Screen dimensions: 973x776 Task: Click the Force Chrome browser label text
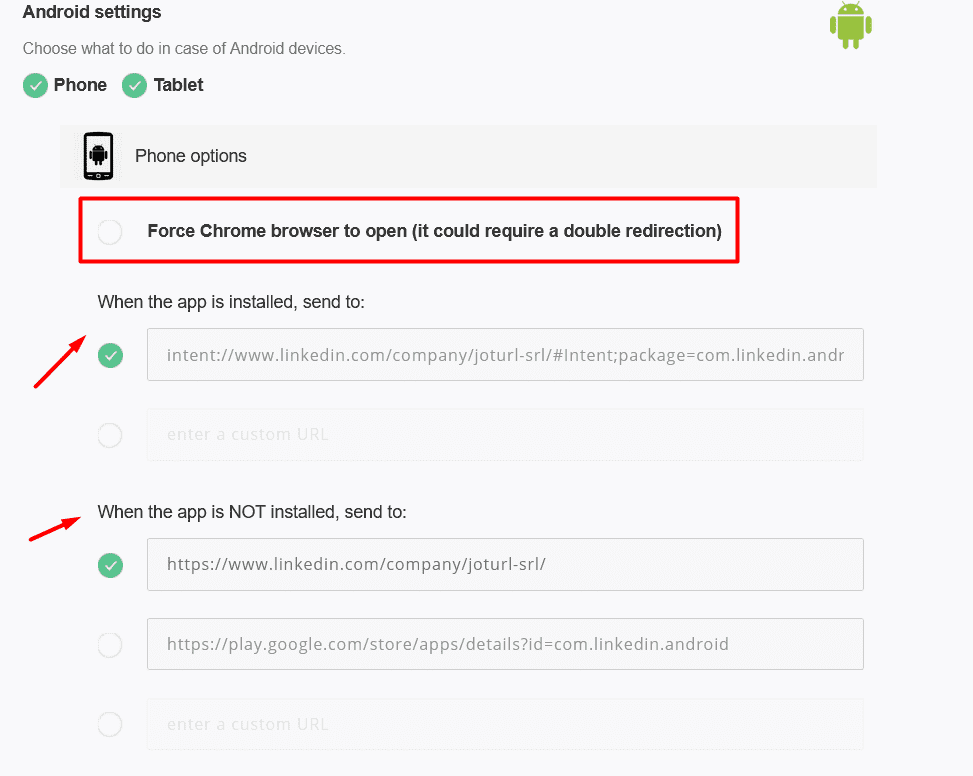434,231
